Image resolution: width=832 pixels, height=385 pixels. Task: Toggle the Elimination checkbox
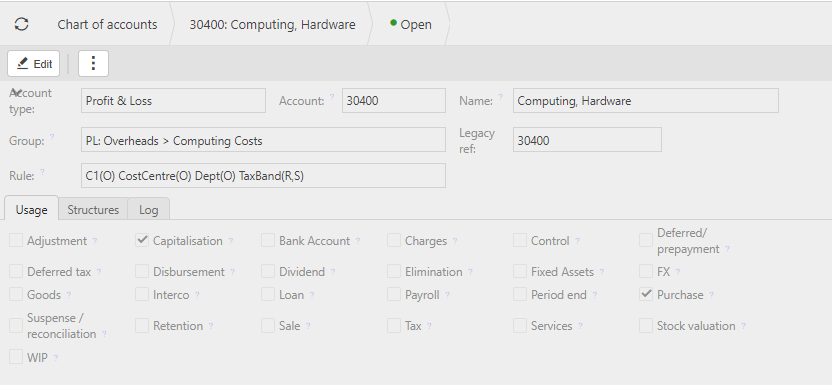(394, 272)
